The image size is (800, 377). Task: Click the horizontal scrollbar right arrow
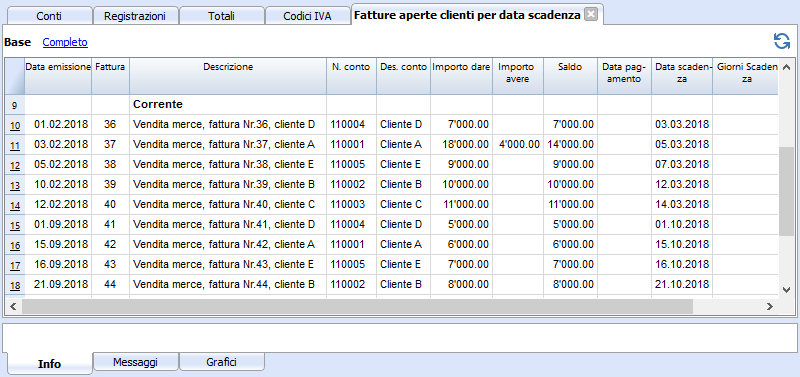click(770, 307)
